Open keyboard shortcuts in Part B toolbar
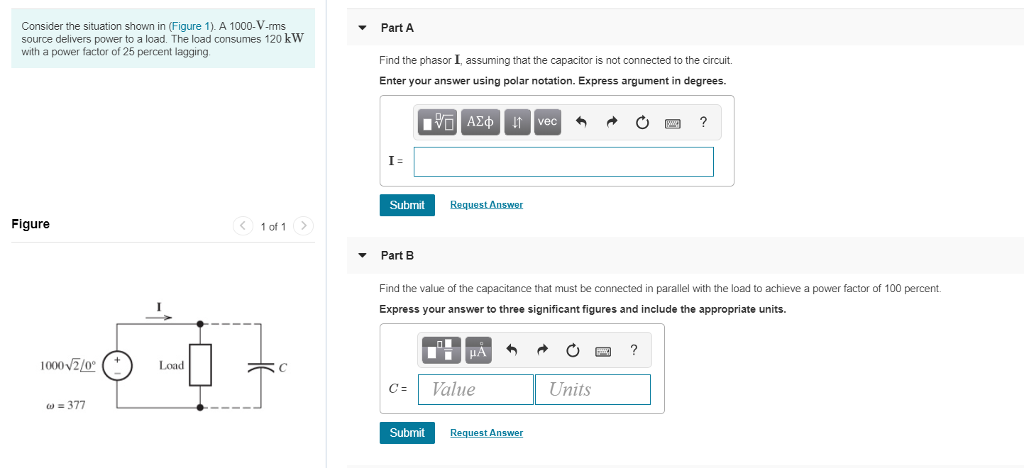The image size is (1024, 468). point(603,350)
